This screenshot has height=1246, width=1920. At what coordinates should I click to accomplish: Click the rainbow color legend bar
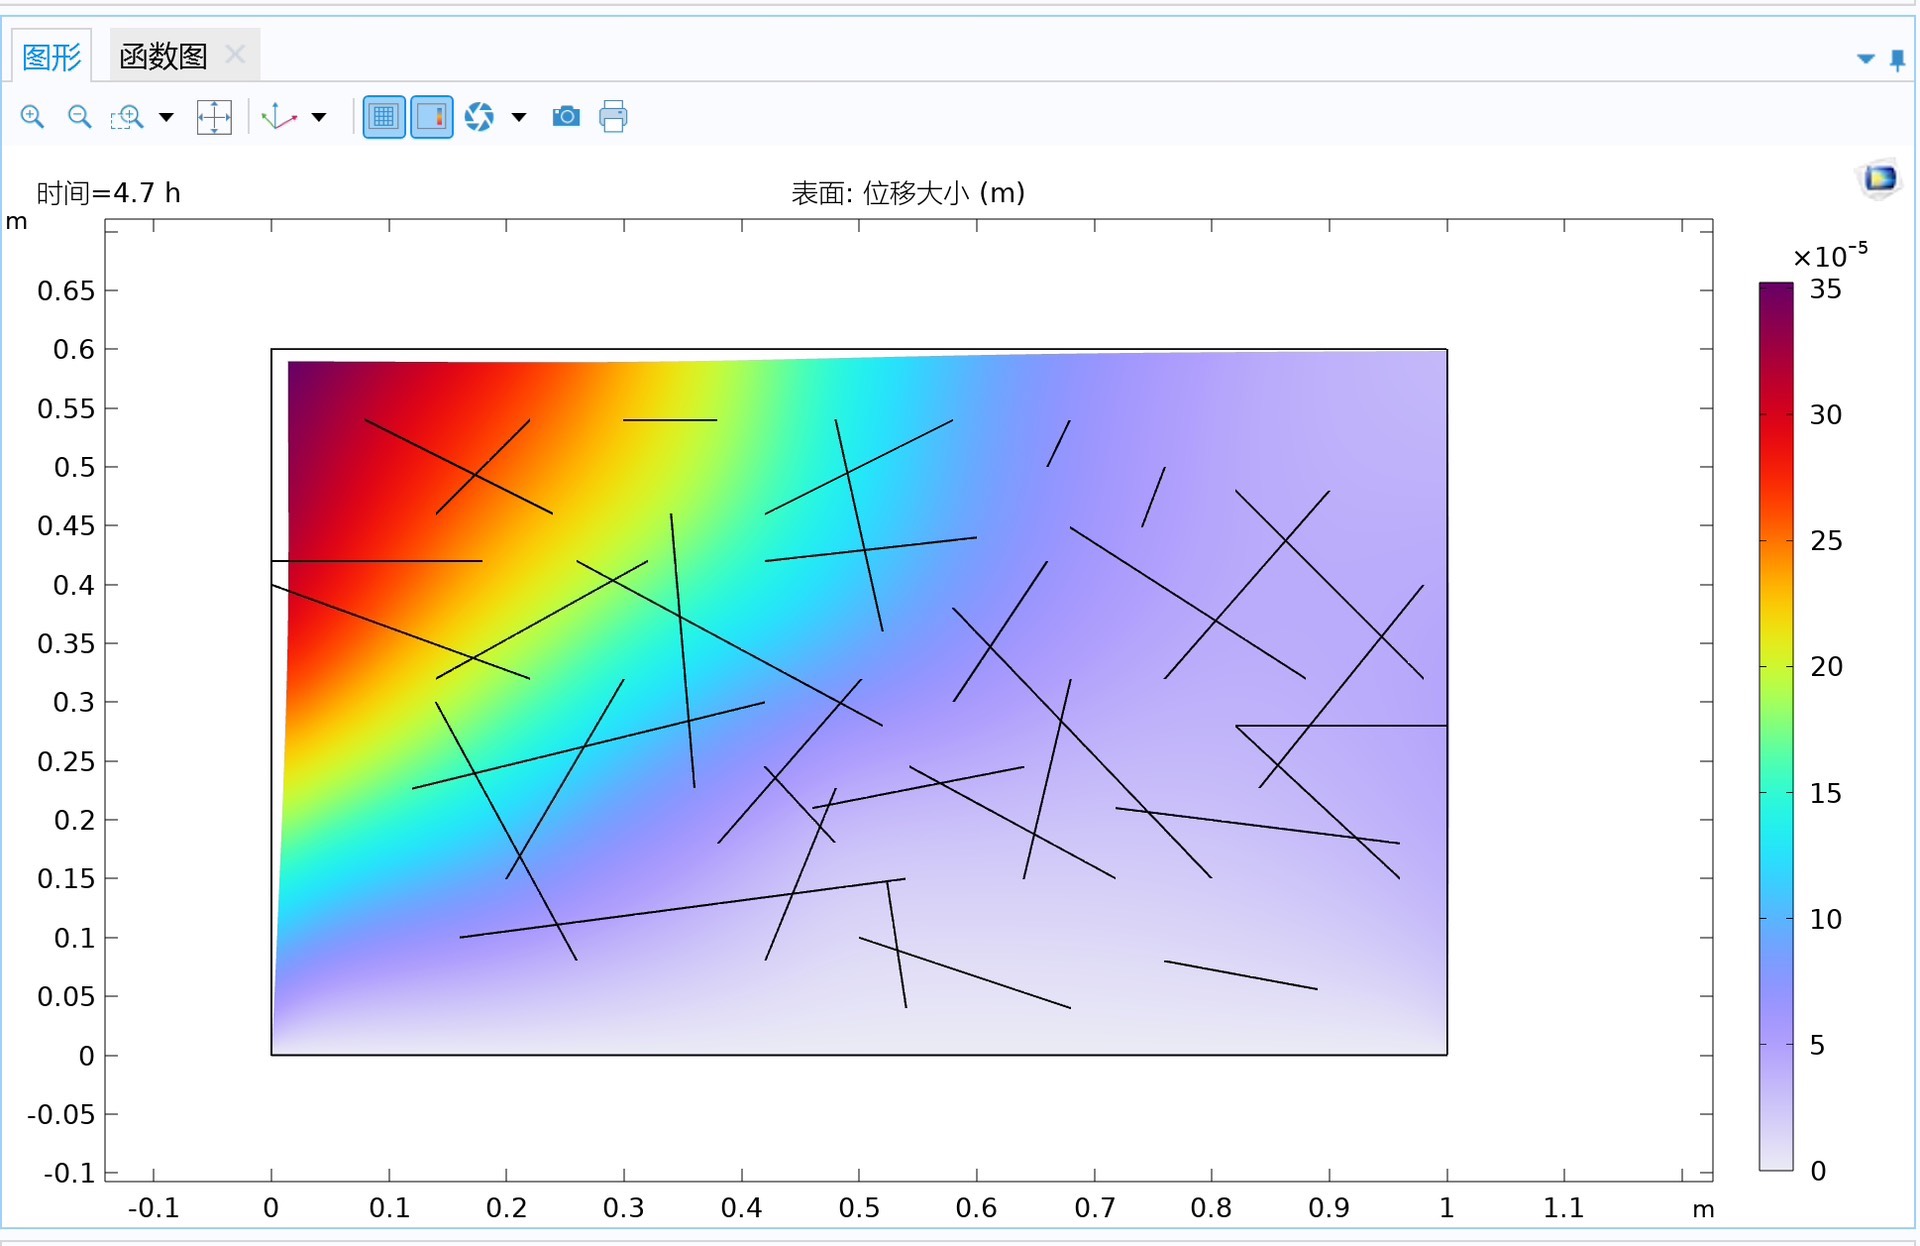pyautogui.click(x=1776, y=725)
